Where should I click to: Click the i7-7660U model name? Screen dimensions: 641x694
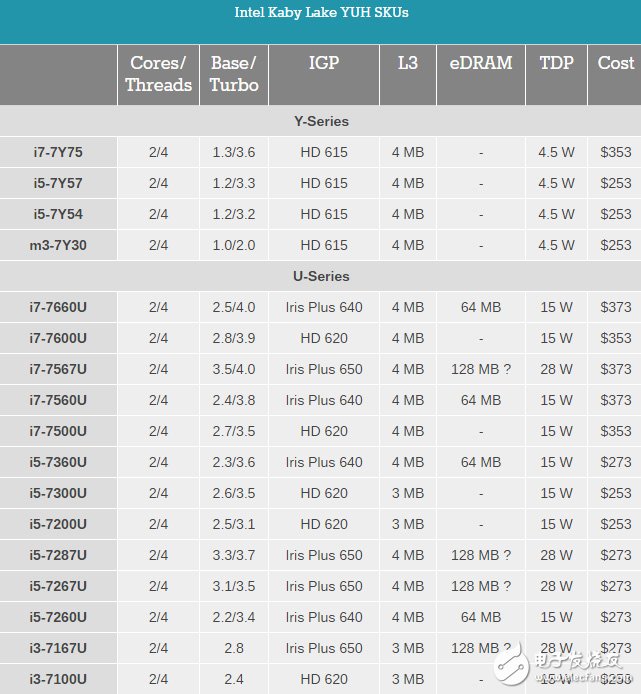pyautogui.click(x=58, y=307)
